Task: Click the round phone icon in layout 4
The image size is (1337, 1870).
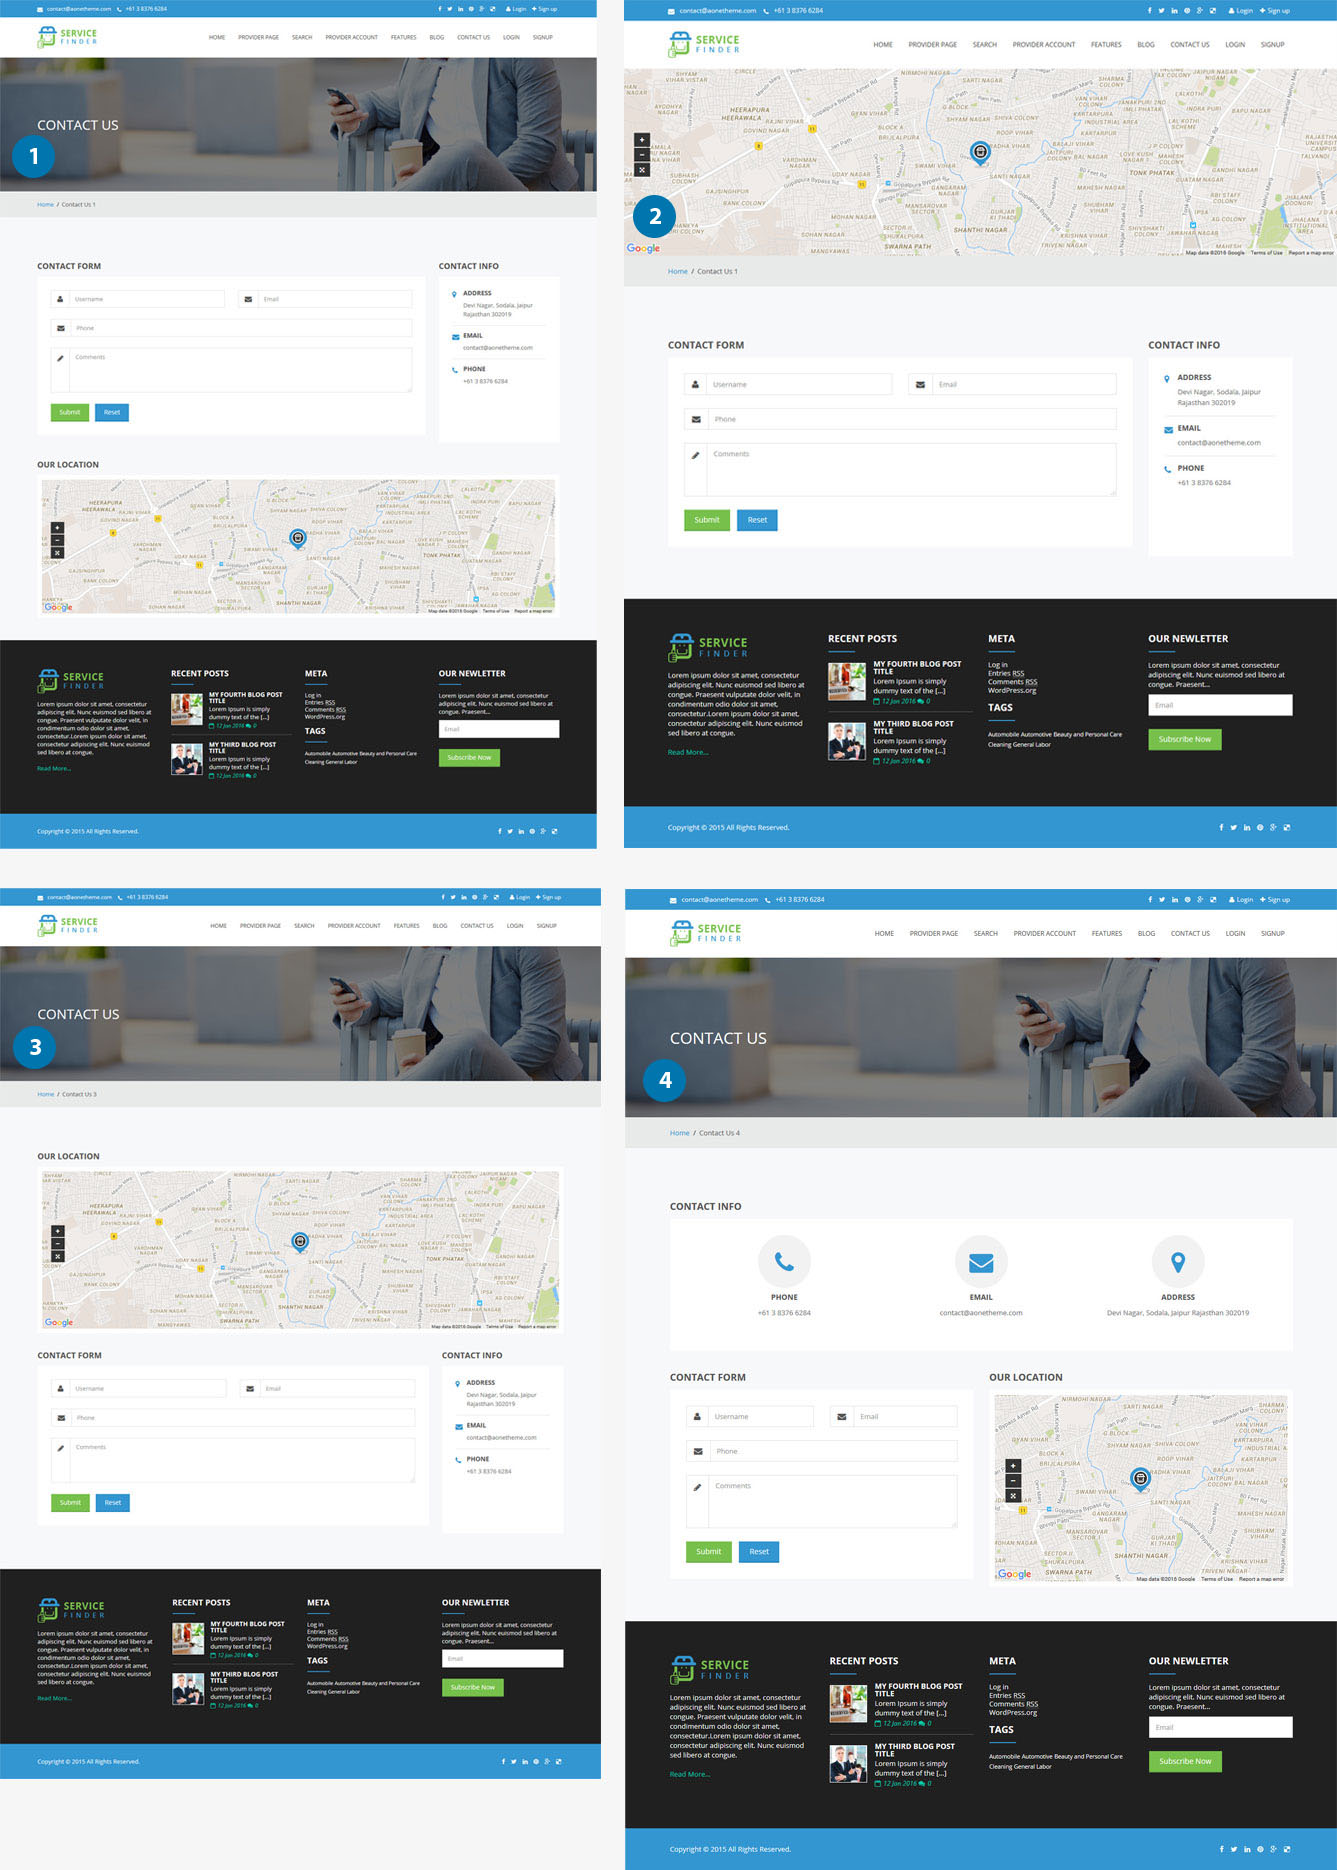Action: [784, 1262]
